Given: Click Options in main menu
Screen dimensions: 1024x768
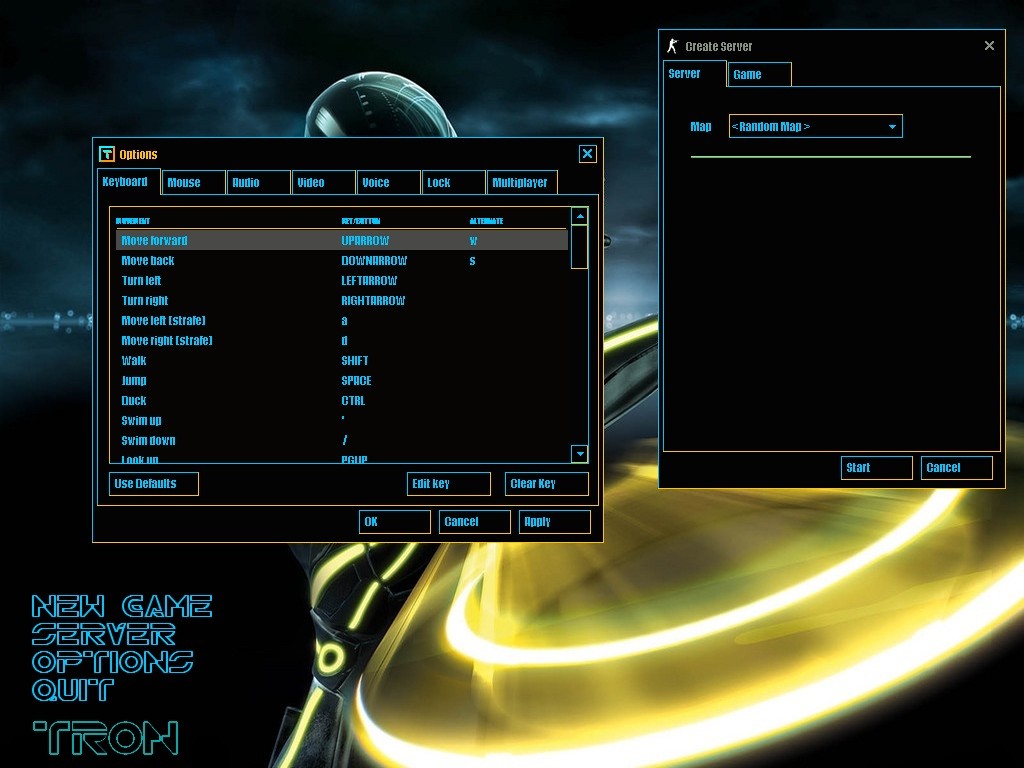Looking at the screenshot, I should [x=112, y=662].
